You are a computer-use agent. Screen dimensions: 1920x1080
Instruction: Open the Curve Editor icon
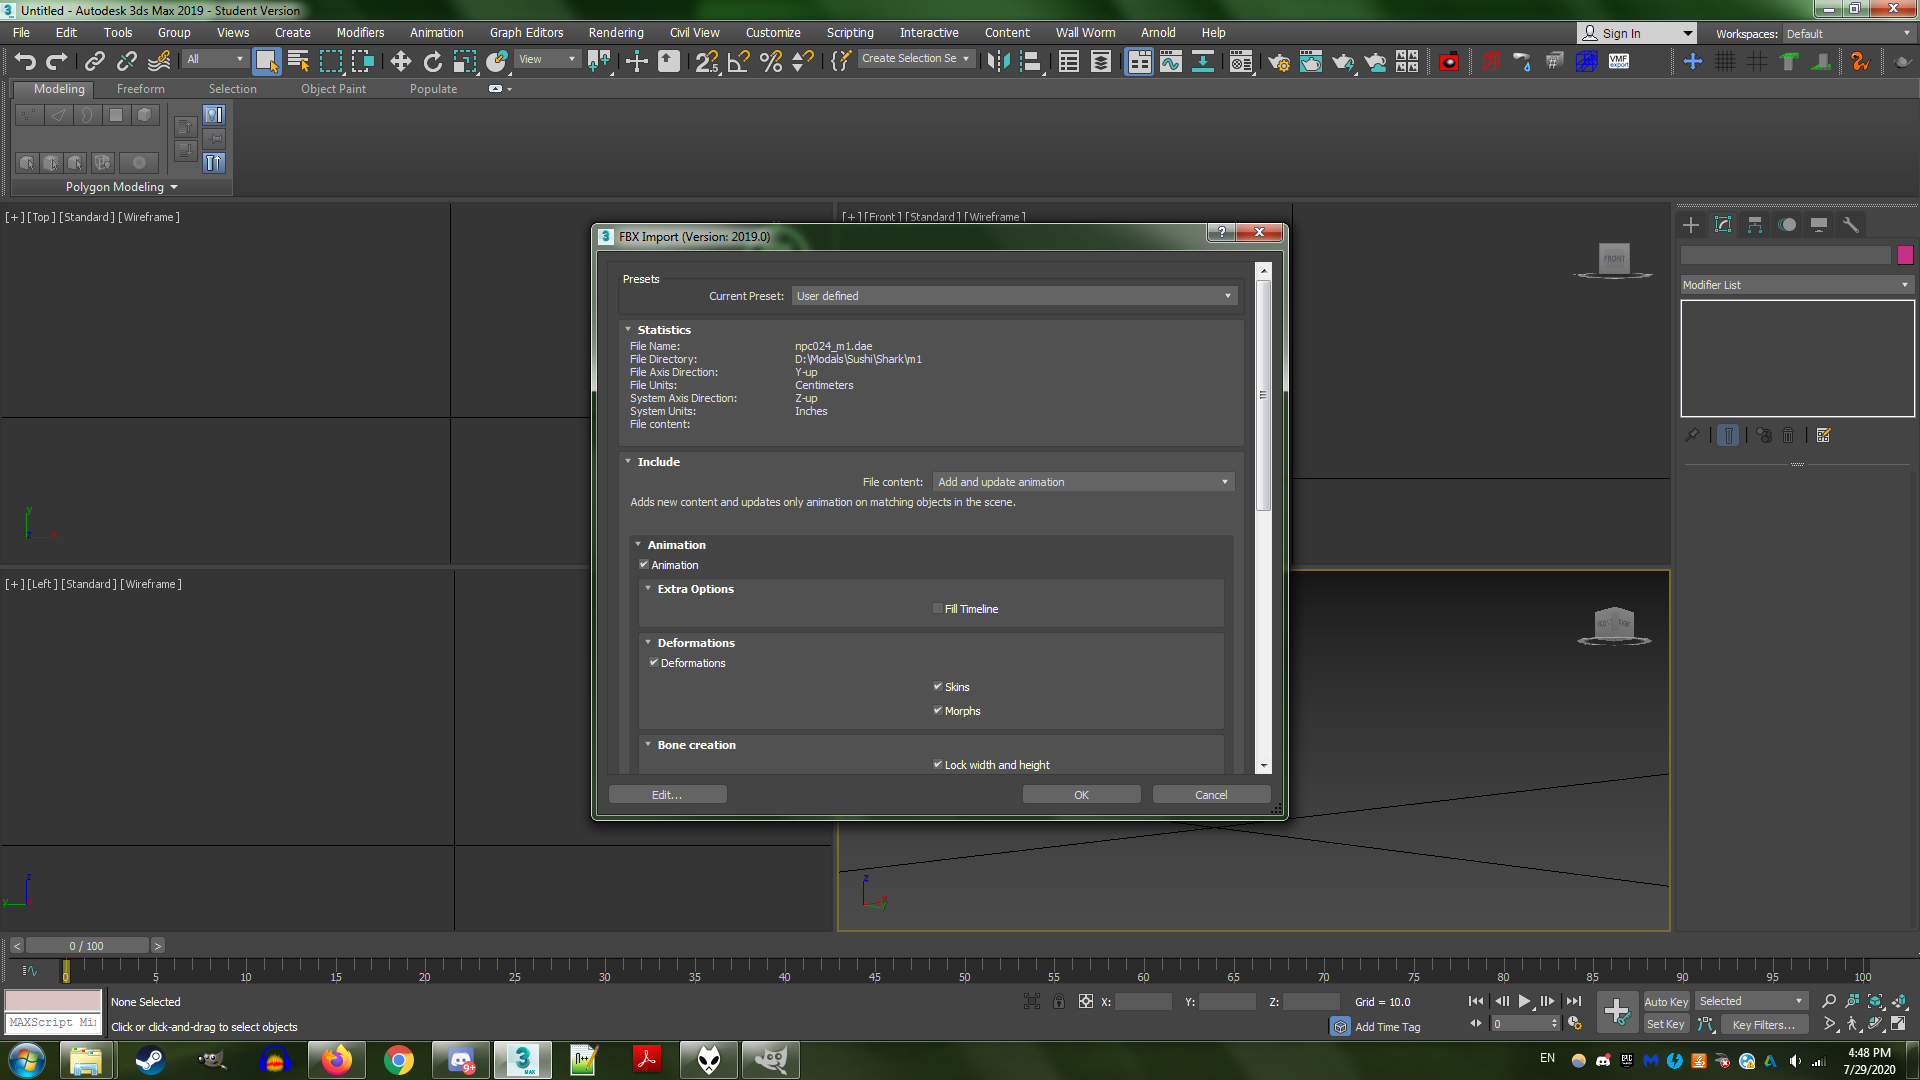coord(1171,62)
